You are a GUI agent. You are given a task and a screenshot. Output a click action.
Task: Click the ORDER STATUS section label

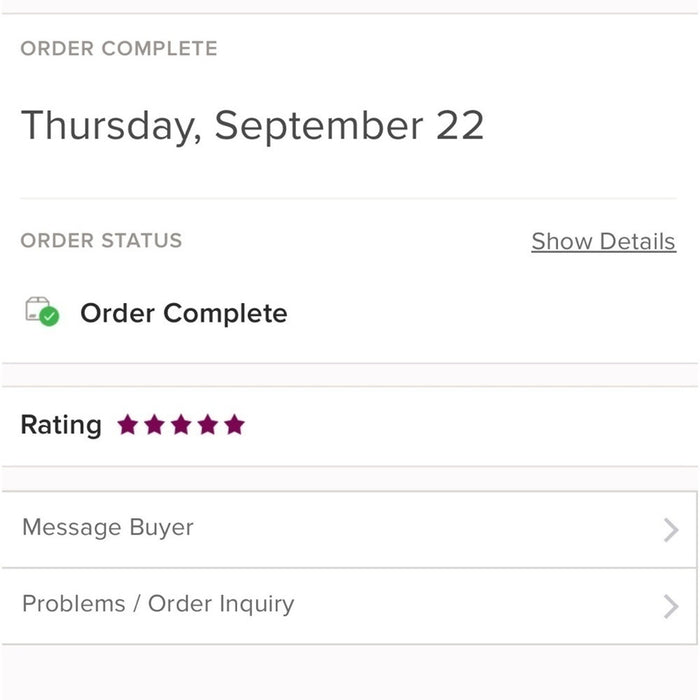pos(101,241)
